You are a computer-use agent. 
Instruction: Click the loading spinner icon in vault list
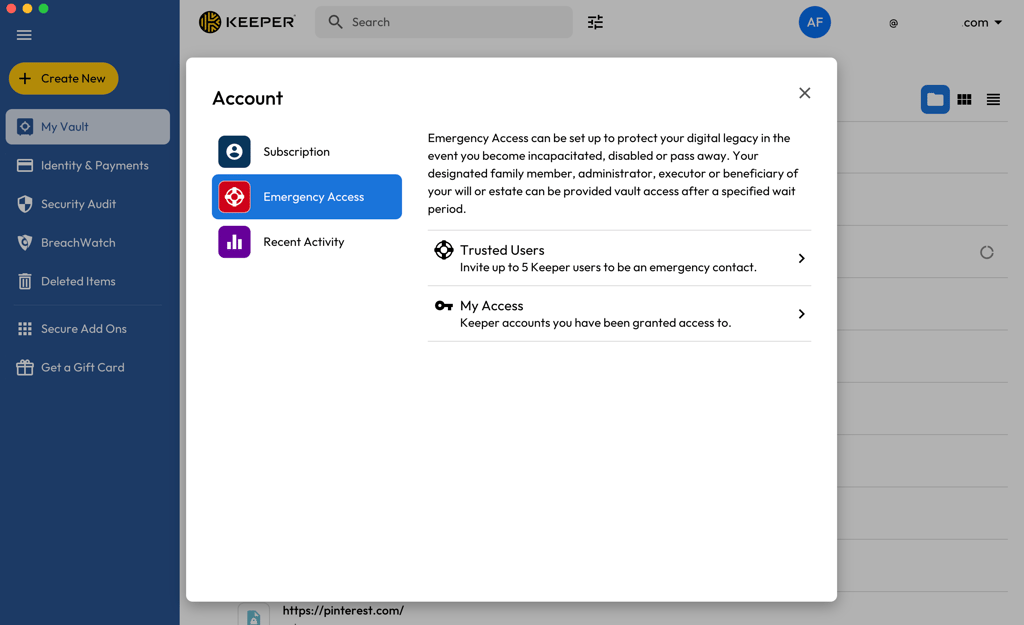click(x=987, y=252)
